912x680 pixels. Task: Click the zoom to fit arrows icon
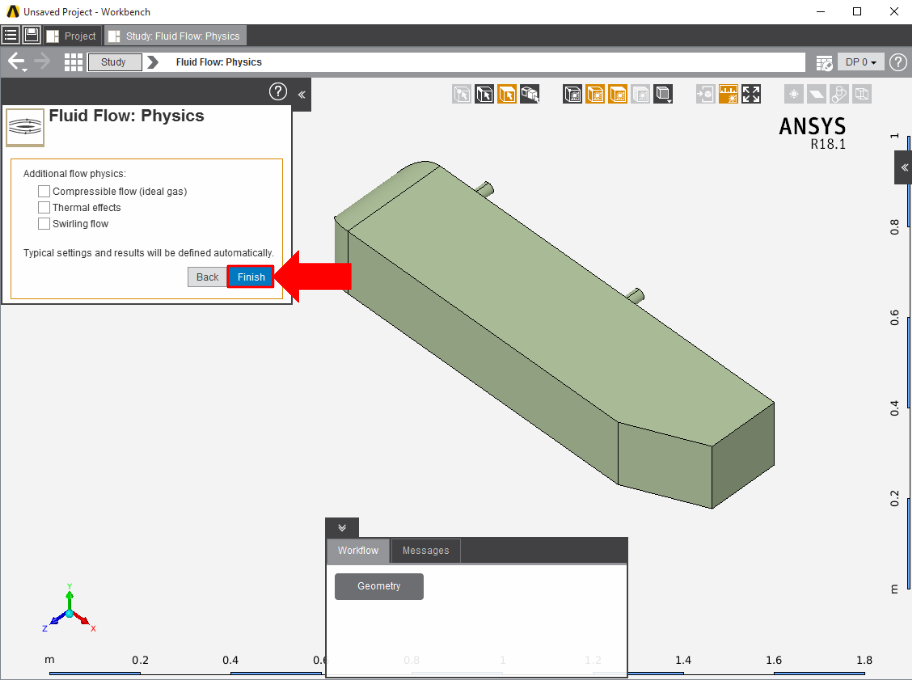coord(751,94)
